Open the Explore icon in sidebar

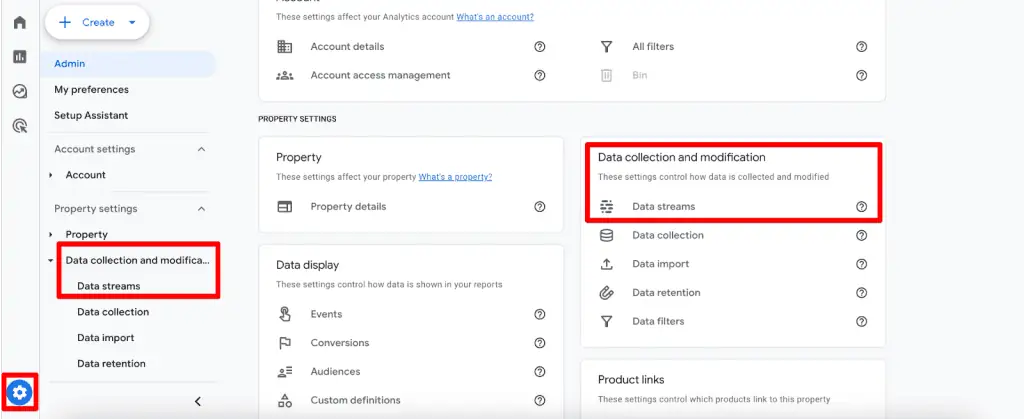[20, 91]
